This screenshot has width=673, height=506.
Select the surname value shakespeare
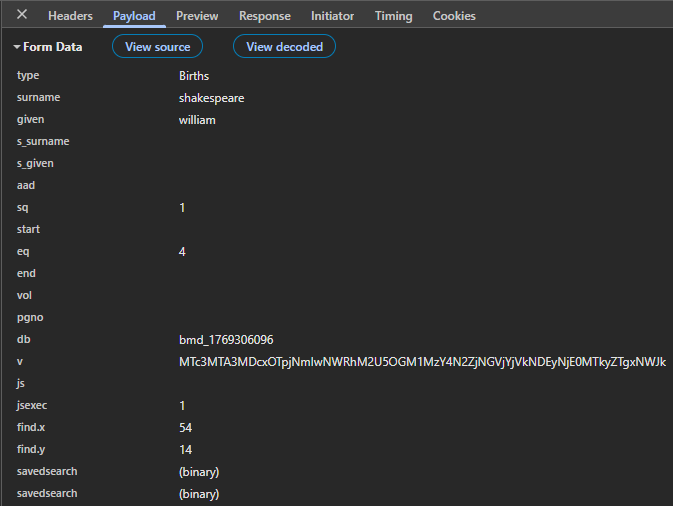coord(211,98)
